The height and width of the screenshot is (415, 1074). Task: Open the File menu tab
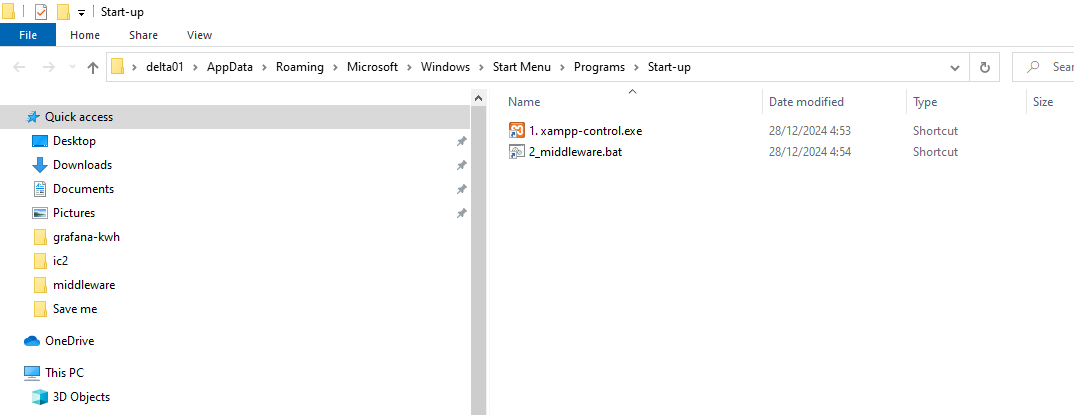point(28,35)
